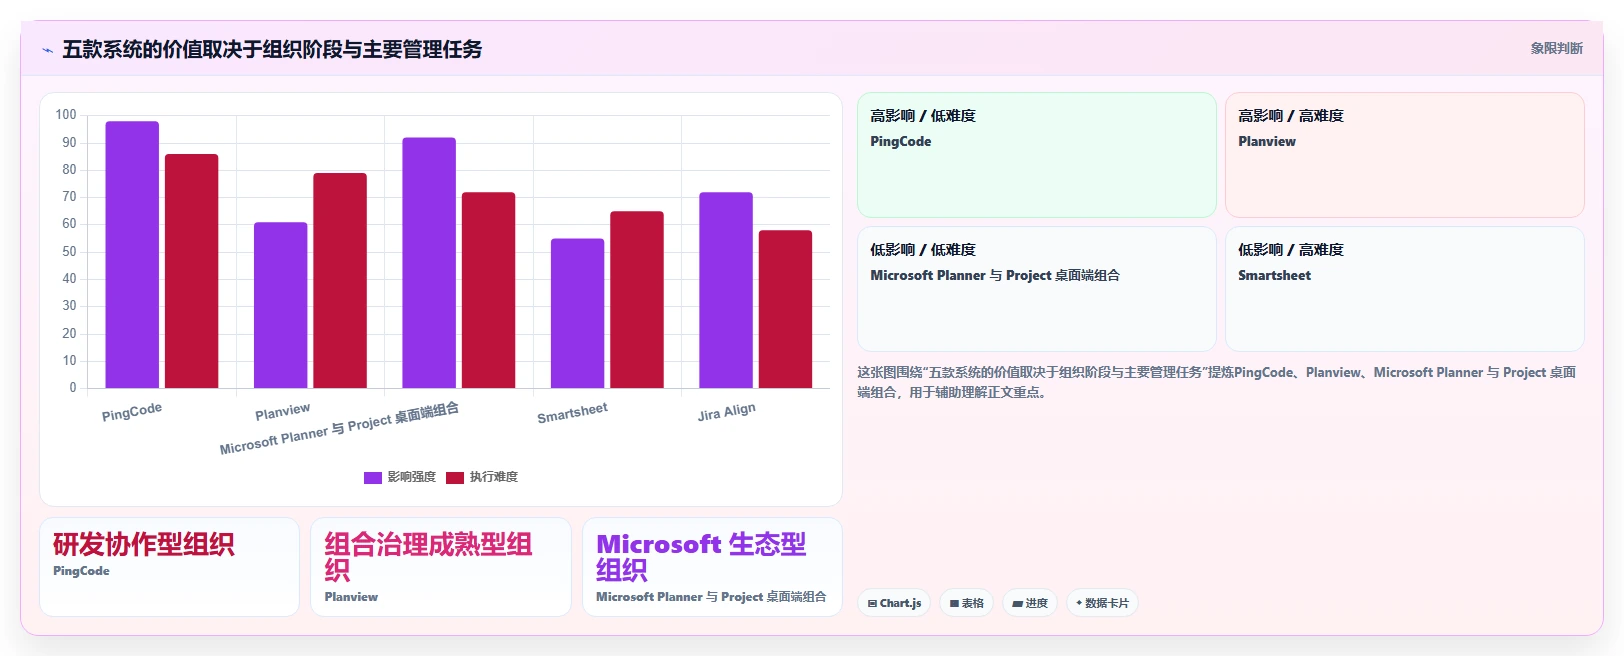Click Planview text under 组合治理成熟型组织
Viewport: 1624px width, 656px height.
(x=351, y=597)
